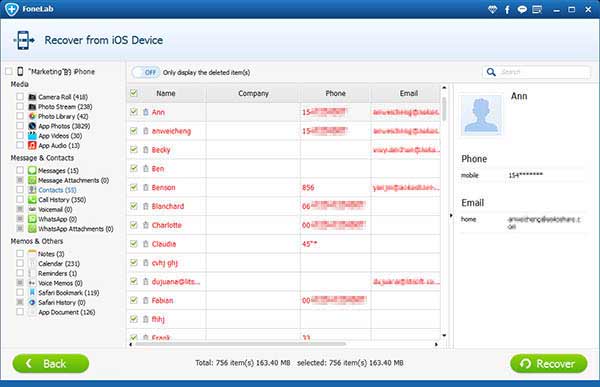Click the horizontal scrollbar right arrow
Viewport: 600px width, 387px height.
tap(436, 344)
